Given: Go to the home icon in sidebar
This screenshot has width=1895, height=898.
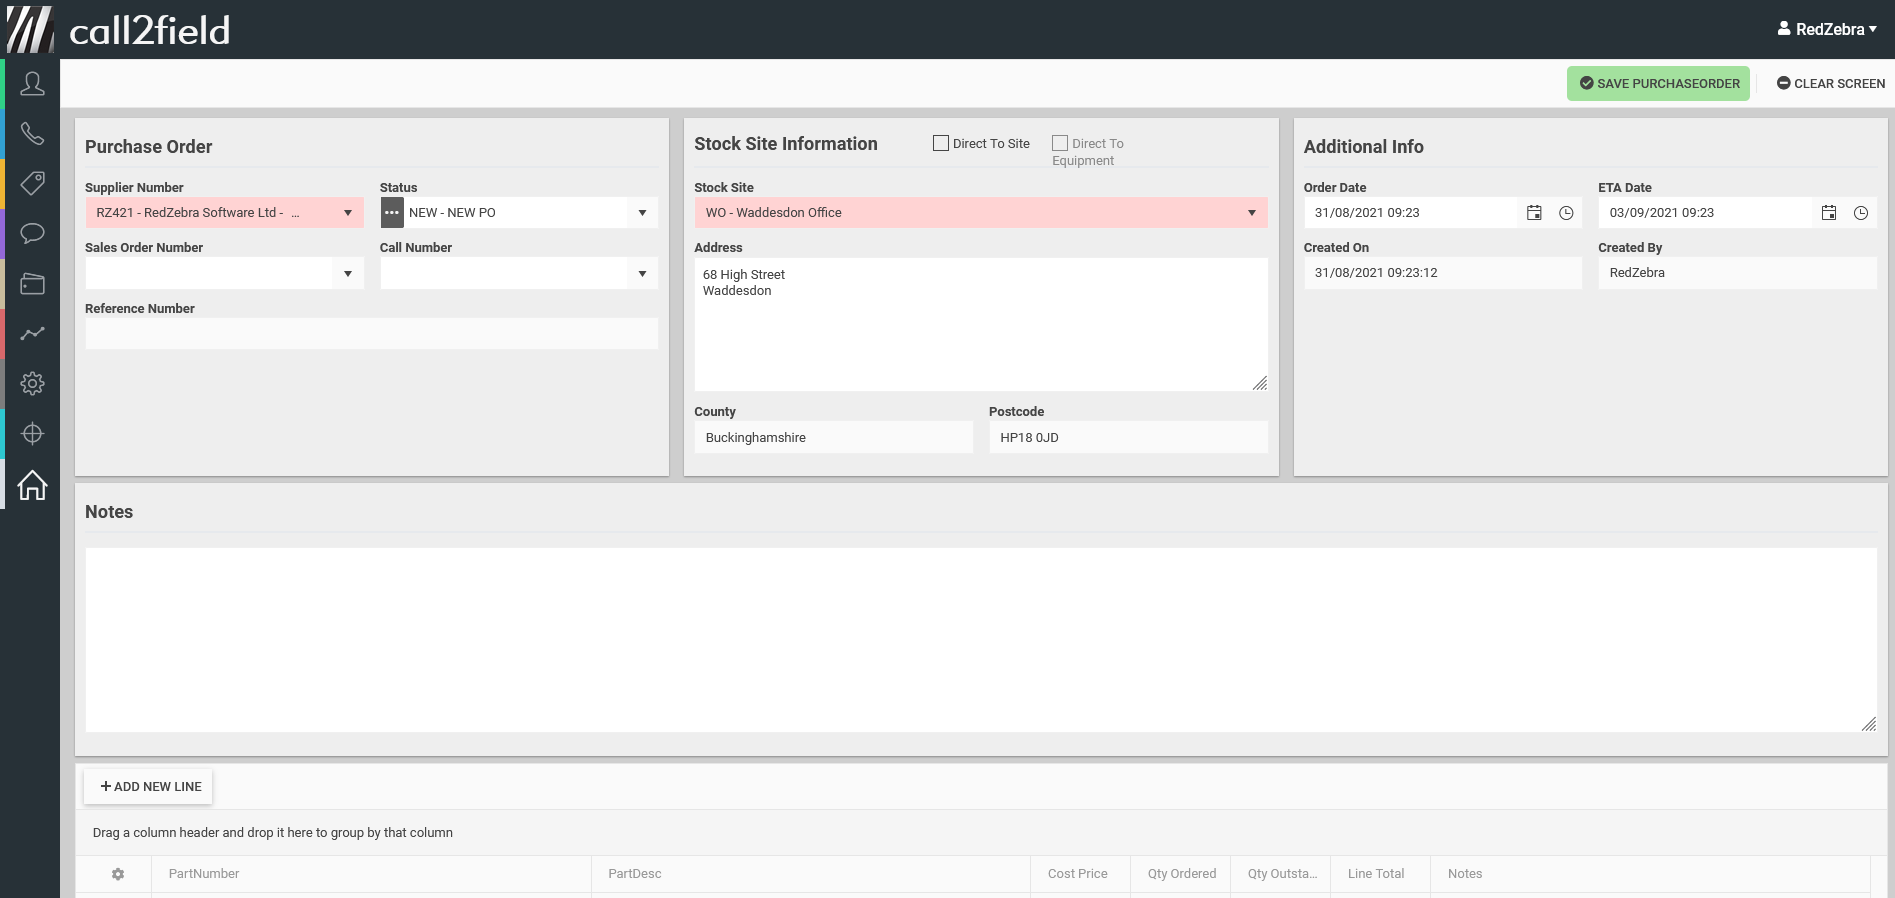Looking at the screenshot, I should [x=32, y=485].
